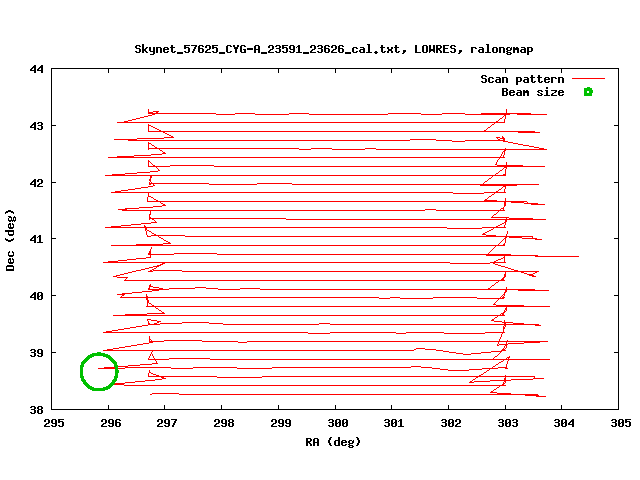
Task: Click the y-axis tick label 38
Action: [x=36, y=410]
